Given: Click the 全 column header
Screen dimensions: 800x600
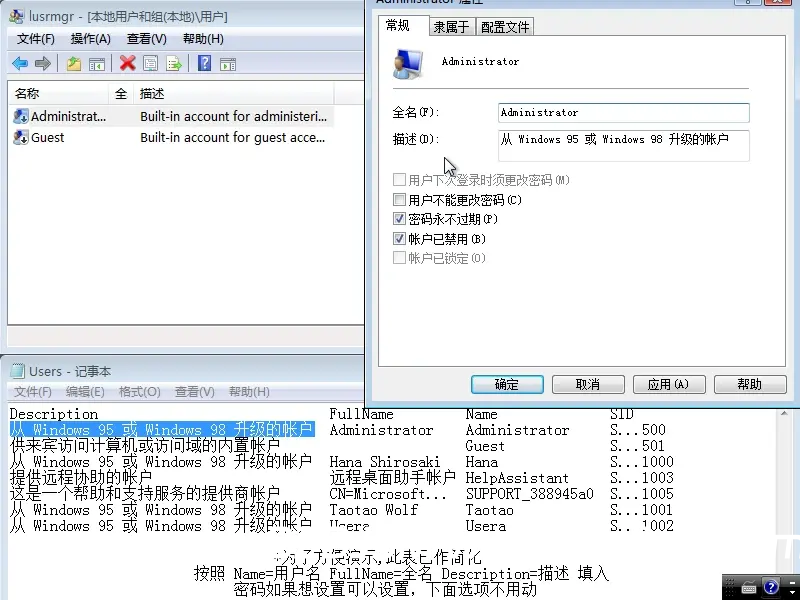Looking at the screenshot, I should [121, 94].
